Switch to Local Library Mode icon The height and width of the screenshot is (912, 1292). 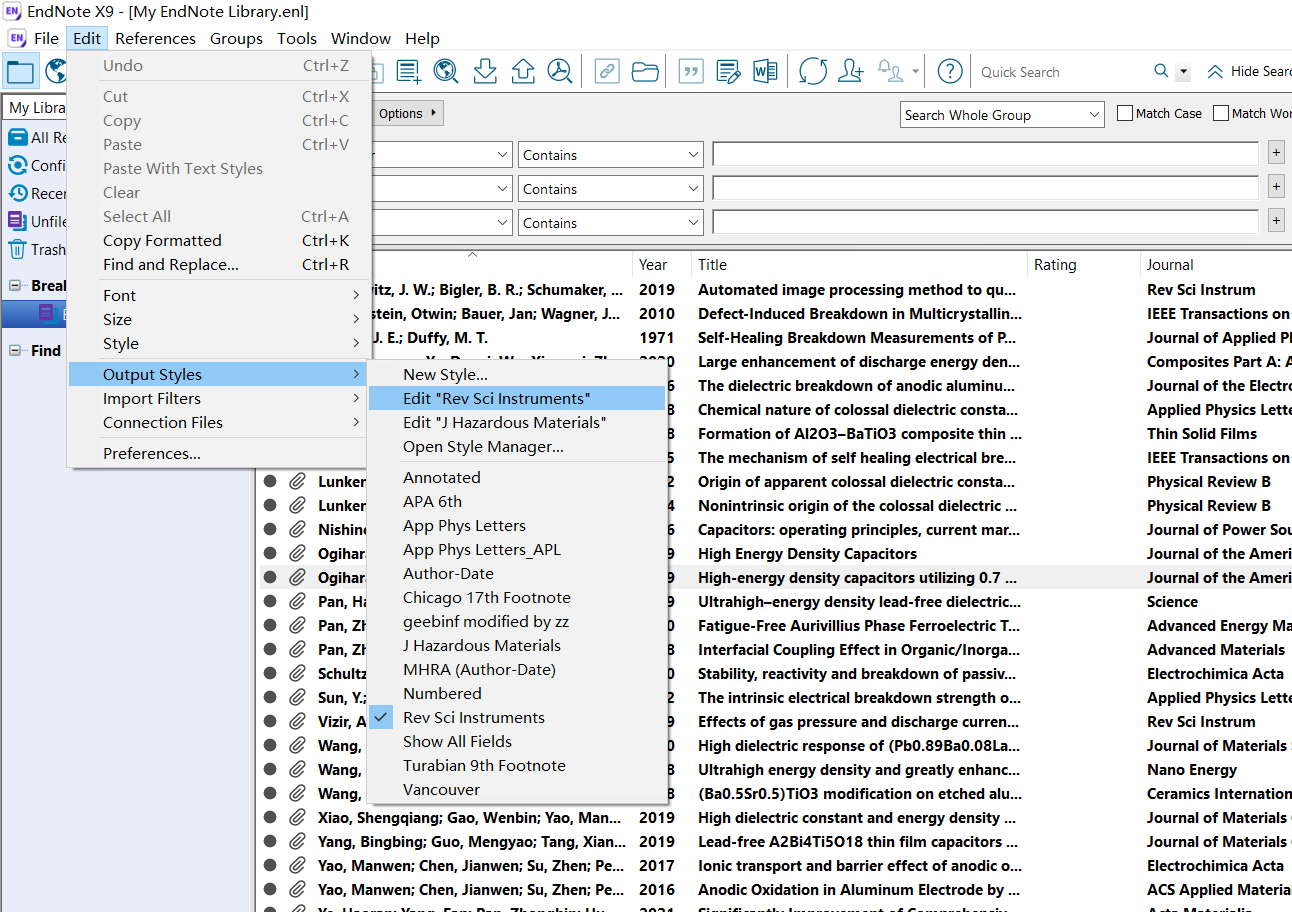click(x=21, y=72)
